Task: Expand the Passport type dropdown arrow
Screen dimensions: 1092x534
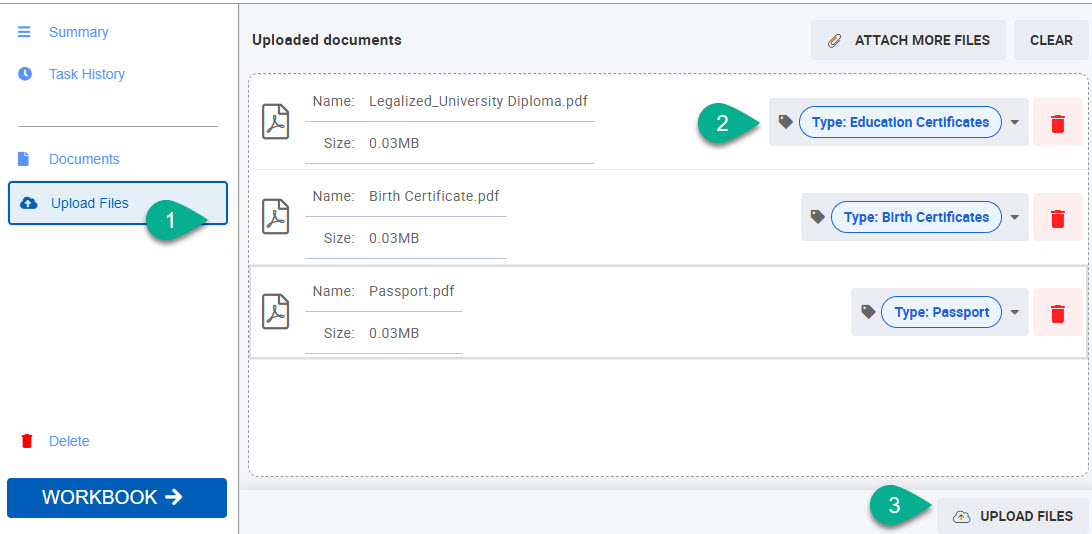Action: pos(1015,312)
